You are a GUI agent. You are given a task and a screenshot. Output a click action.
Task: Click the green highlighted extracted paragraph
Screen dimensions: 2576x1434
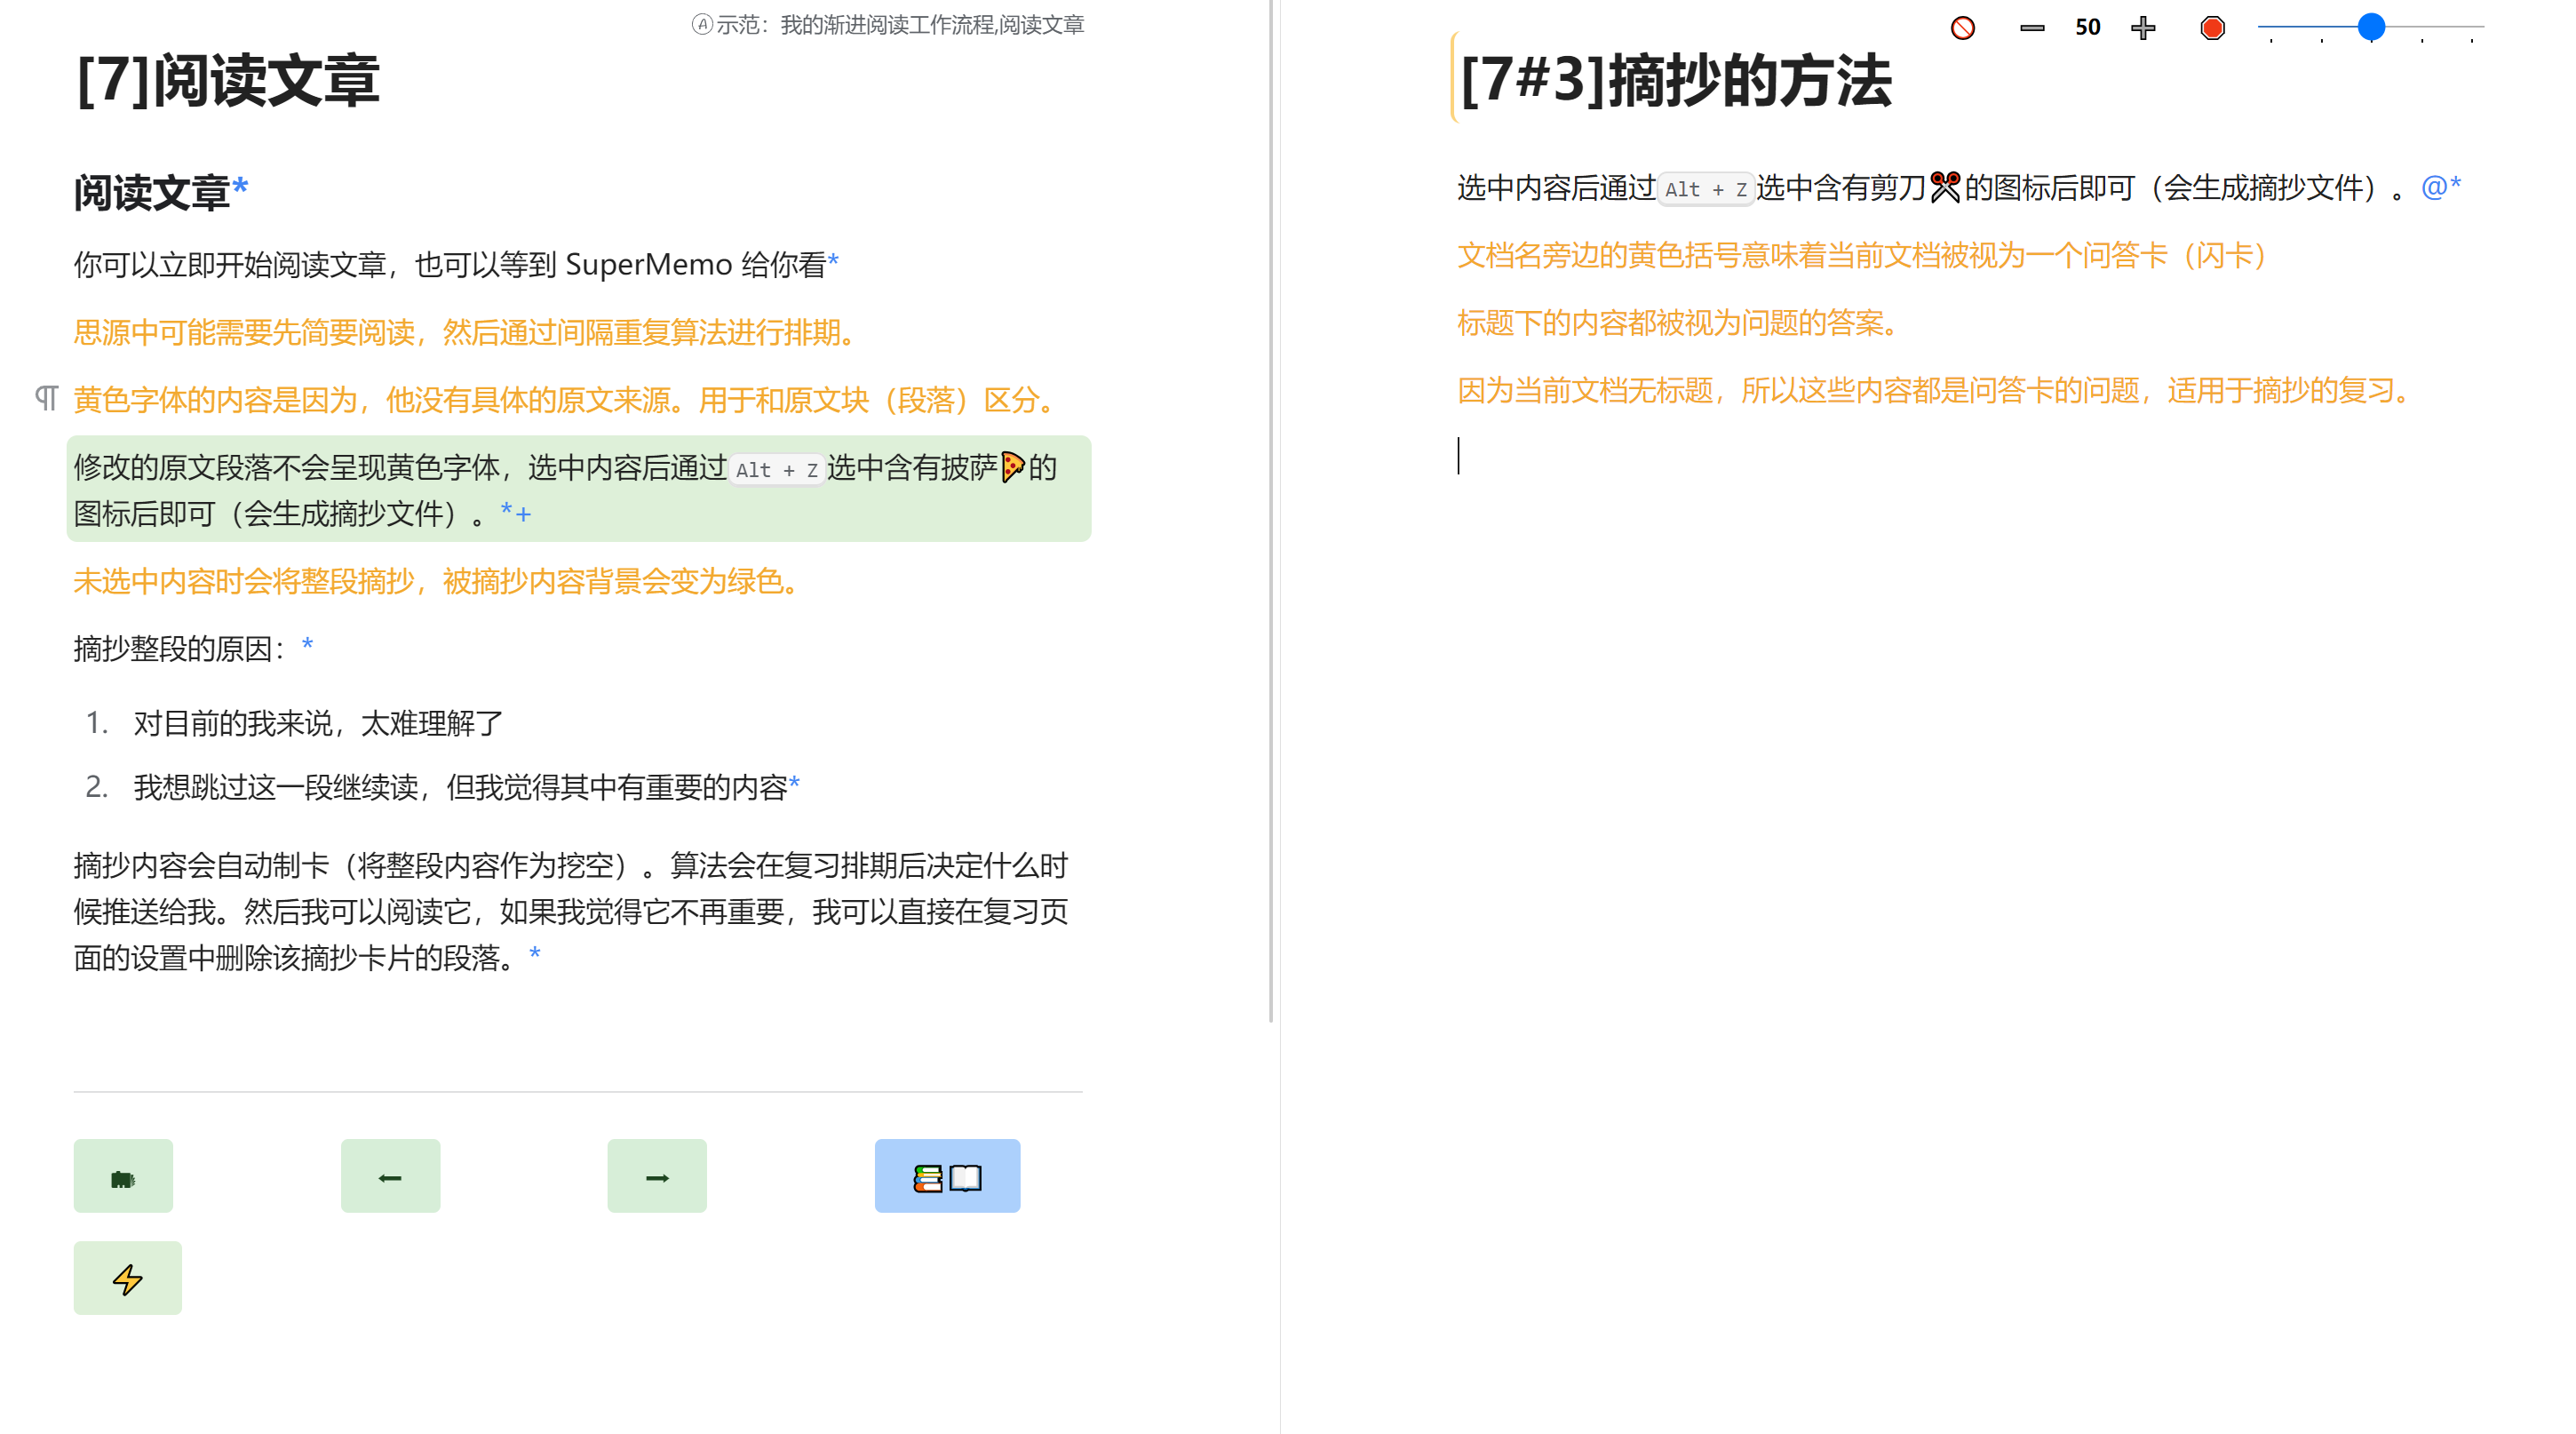(x=578, y=489)
